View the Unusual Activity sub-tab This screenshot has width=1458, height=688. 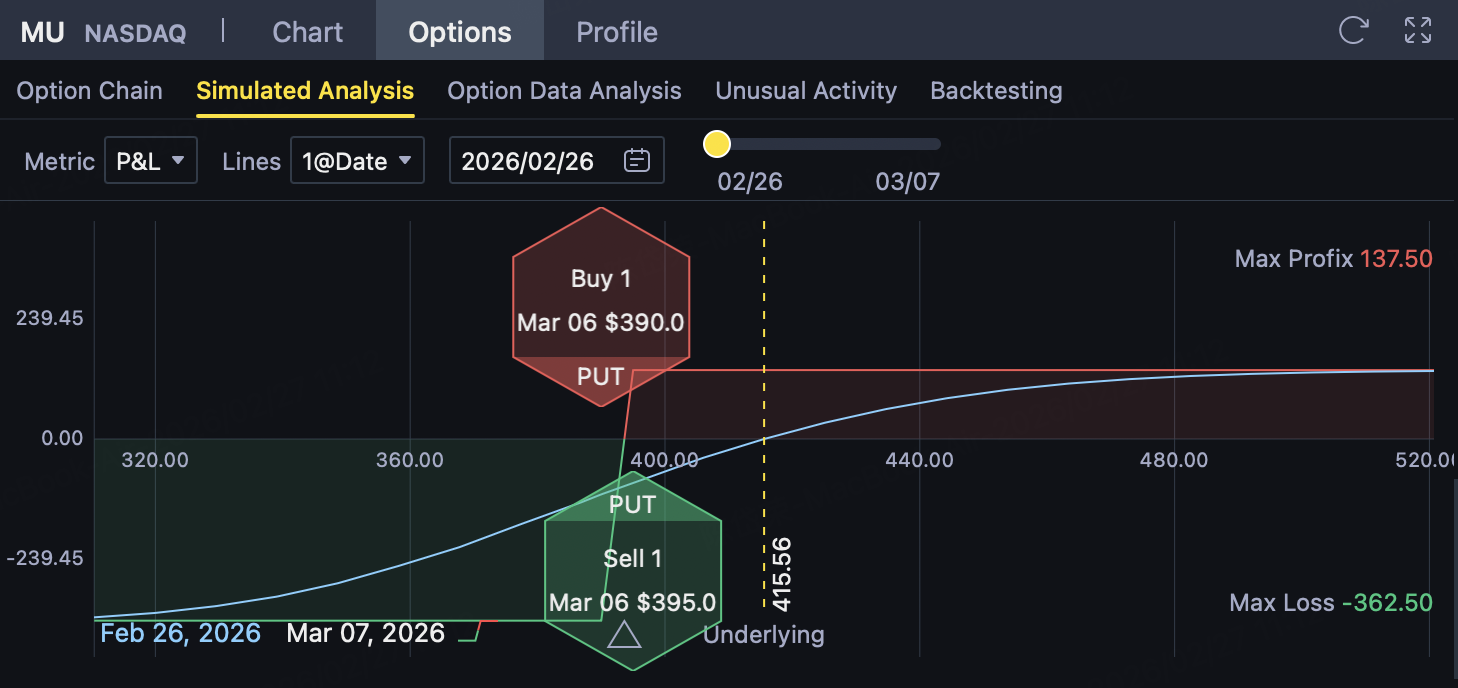point(806,91)
